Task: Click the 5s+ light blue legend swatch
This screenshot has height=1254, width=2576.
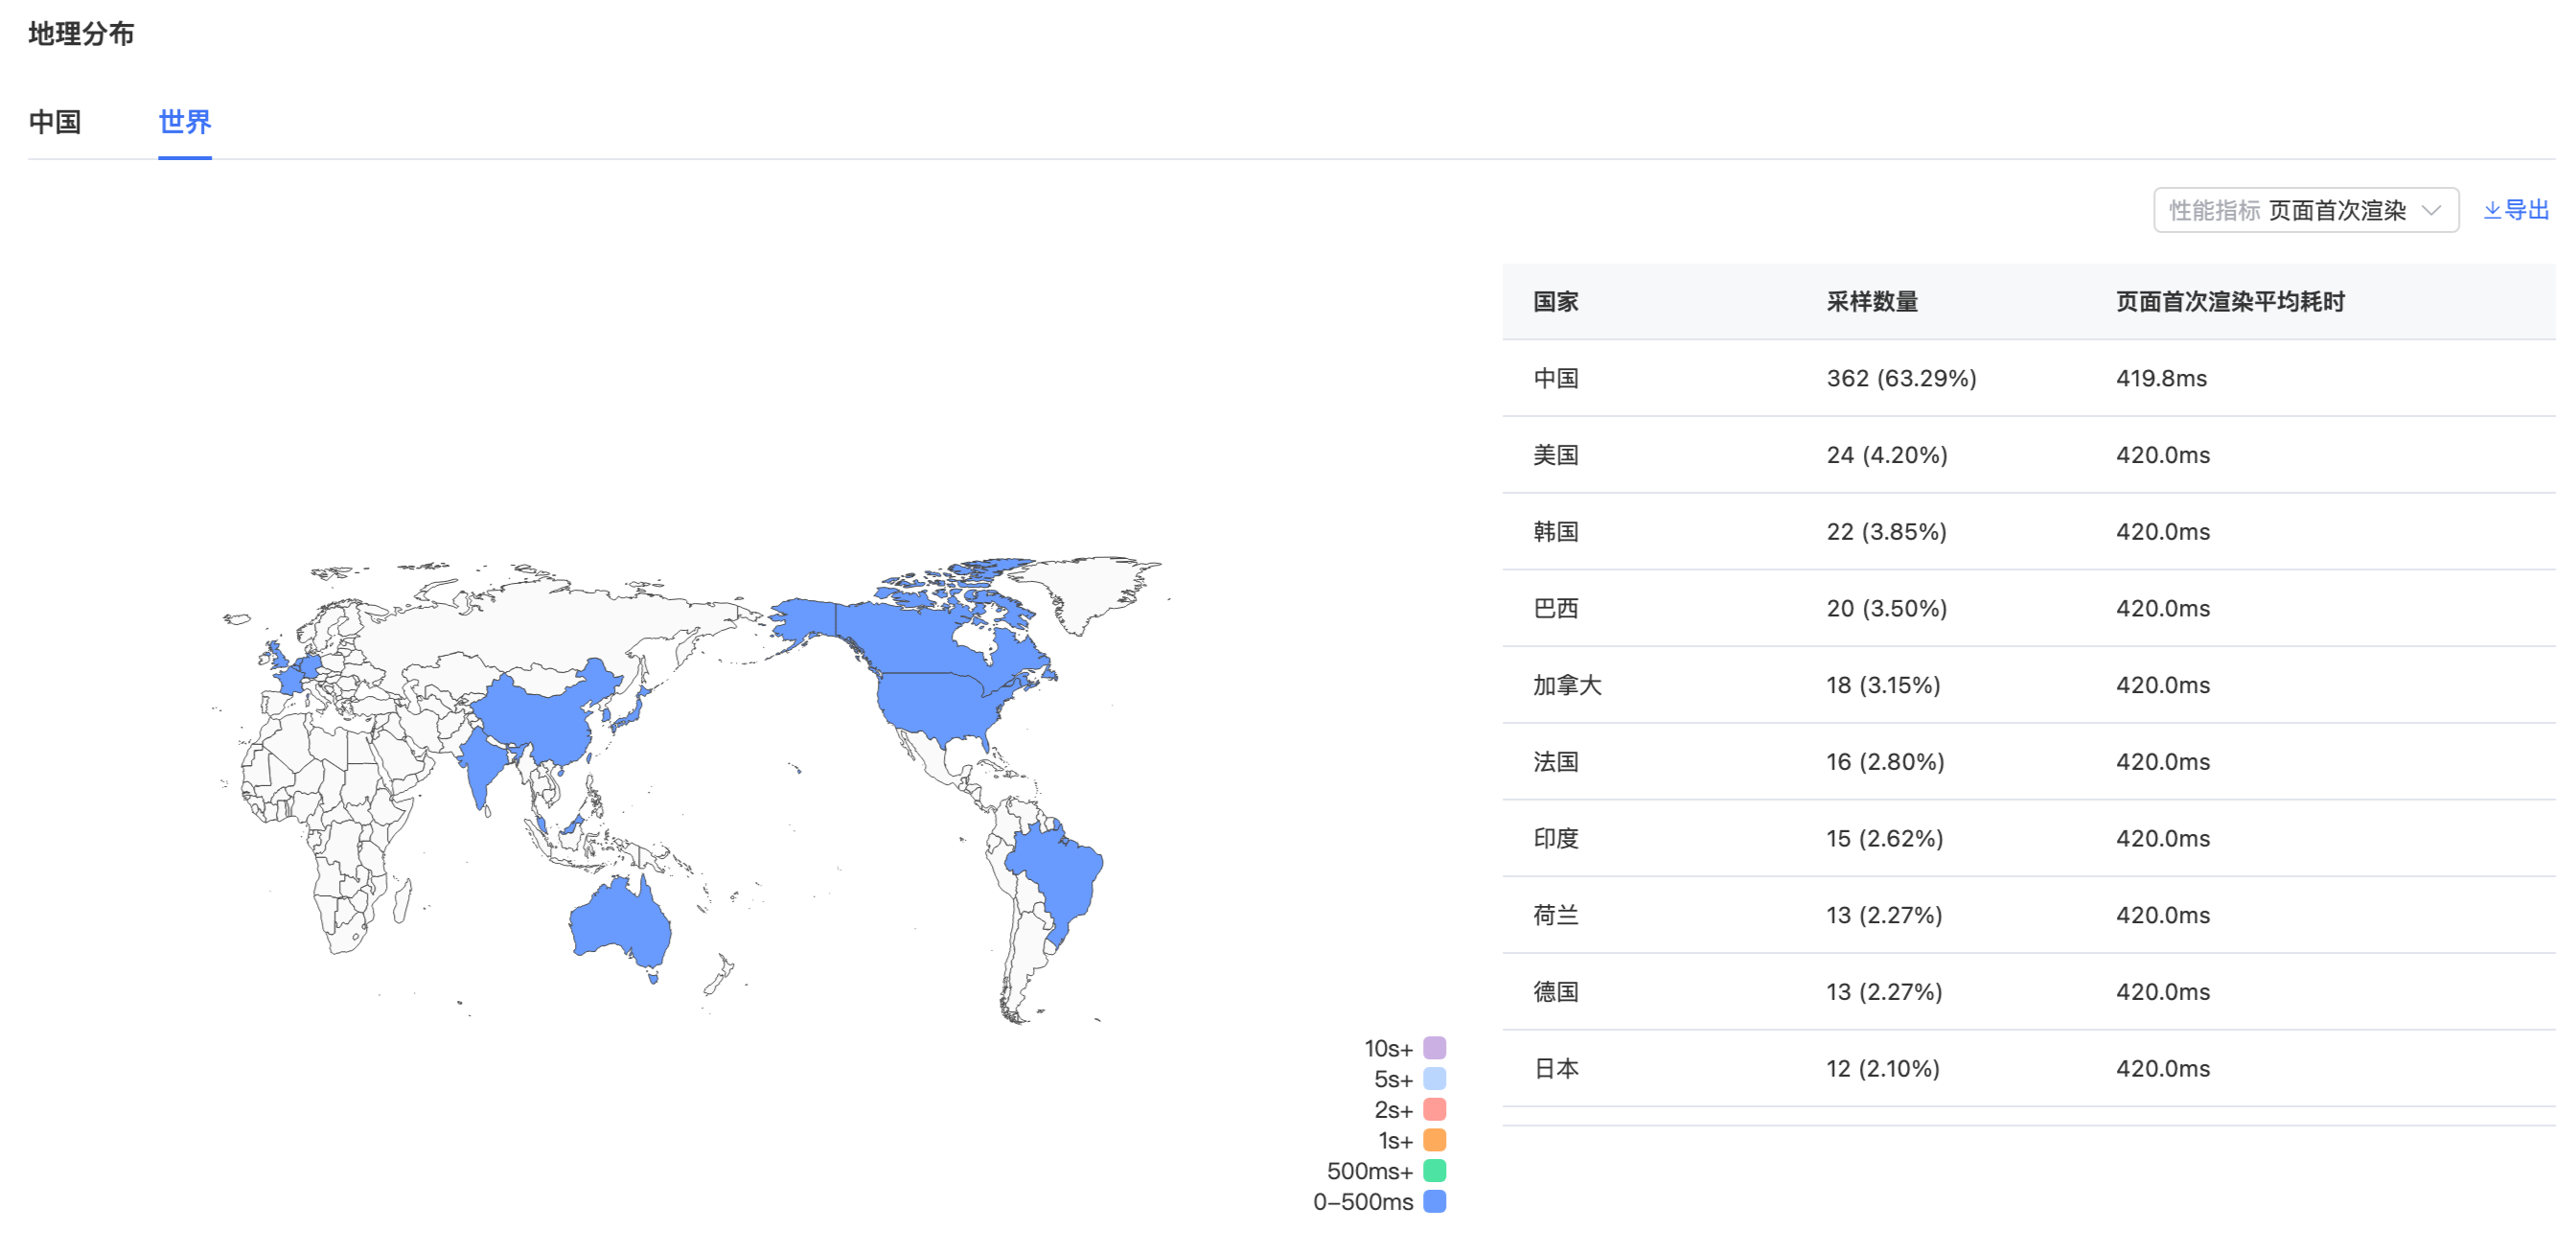Action: point(1434,1079)
